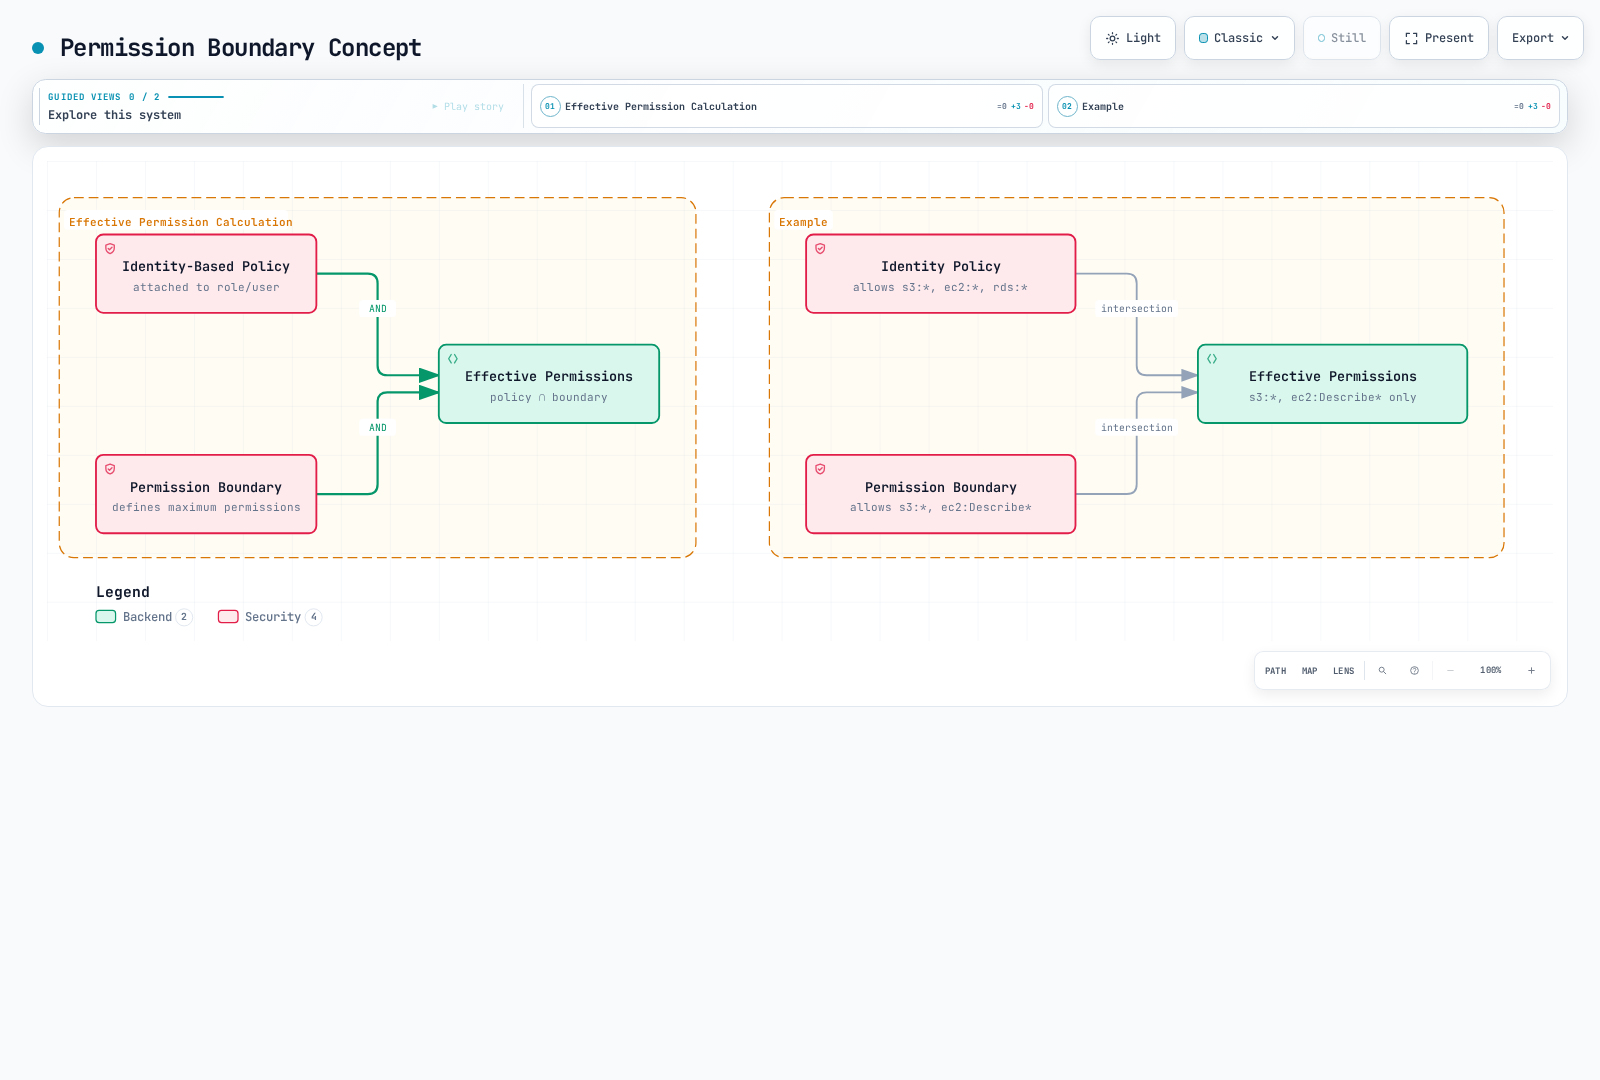Click the Explore this system text
The image size is (1600, 1080).
pyautogui.click(x=115, y=115)
